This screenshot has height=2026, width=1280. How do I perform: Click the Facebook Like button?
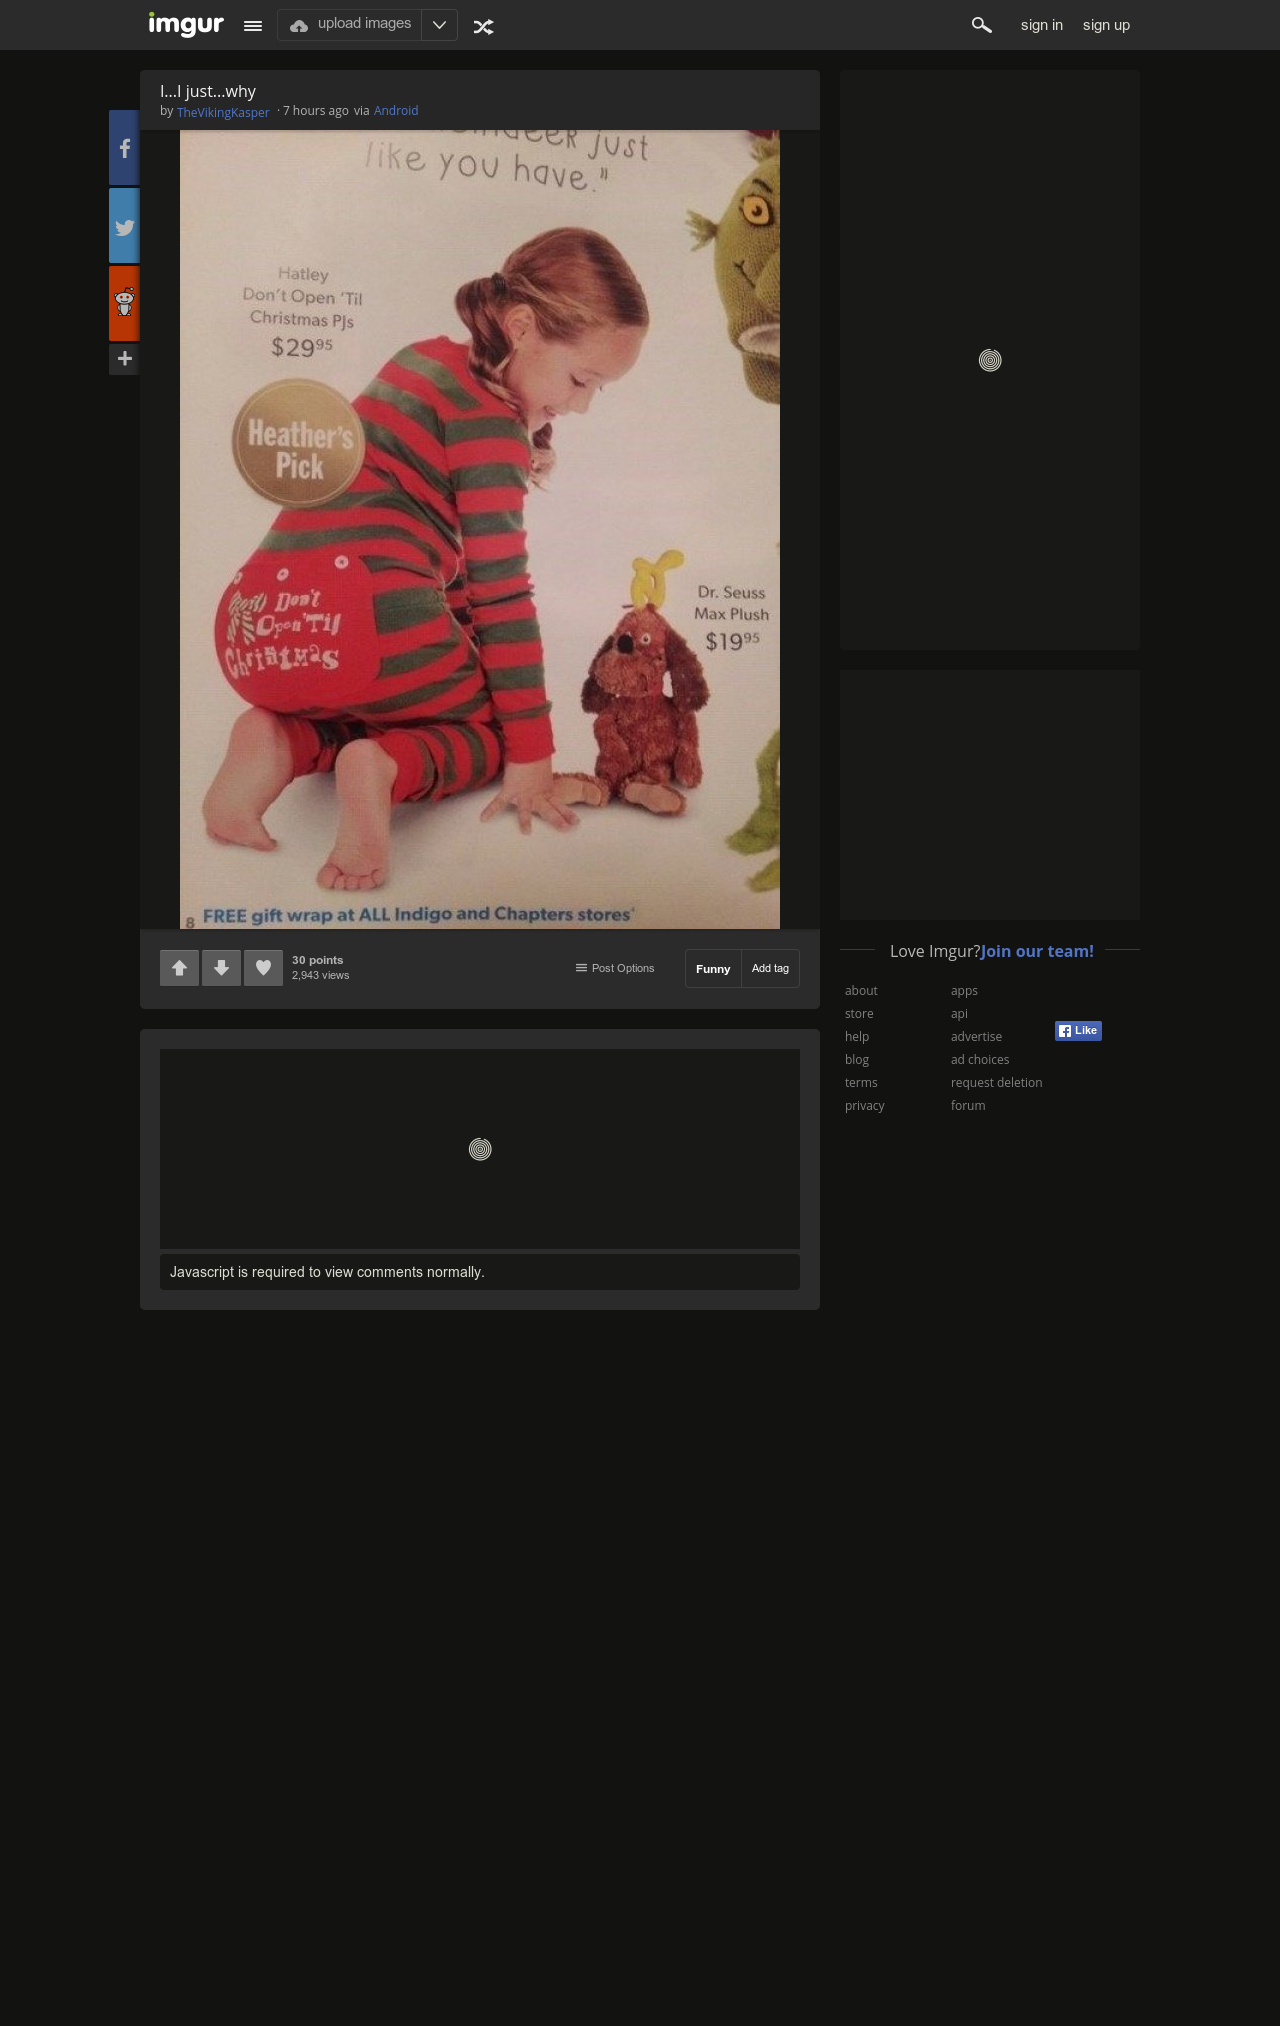click(1078, 1031)
